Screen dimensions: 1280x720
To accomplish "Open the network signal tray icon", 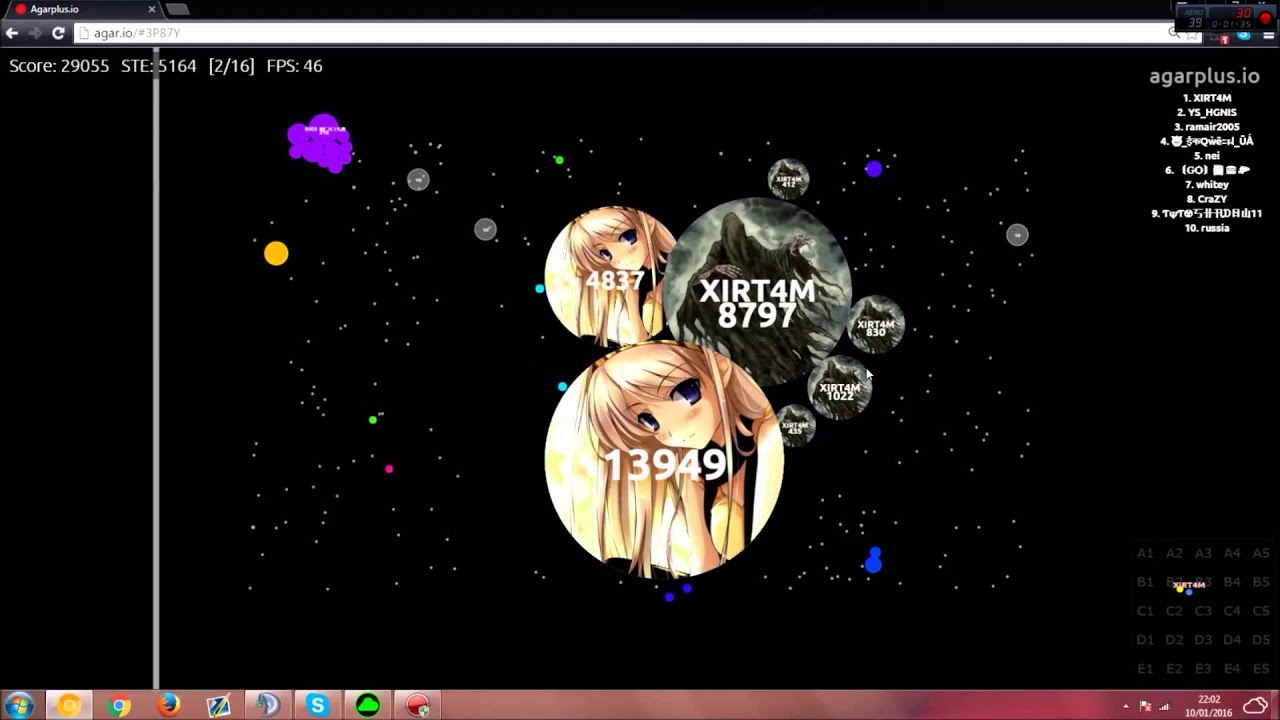I will pos(1165,707).
